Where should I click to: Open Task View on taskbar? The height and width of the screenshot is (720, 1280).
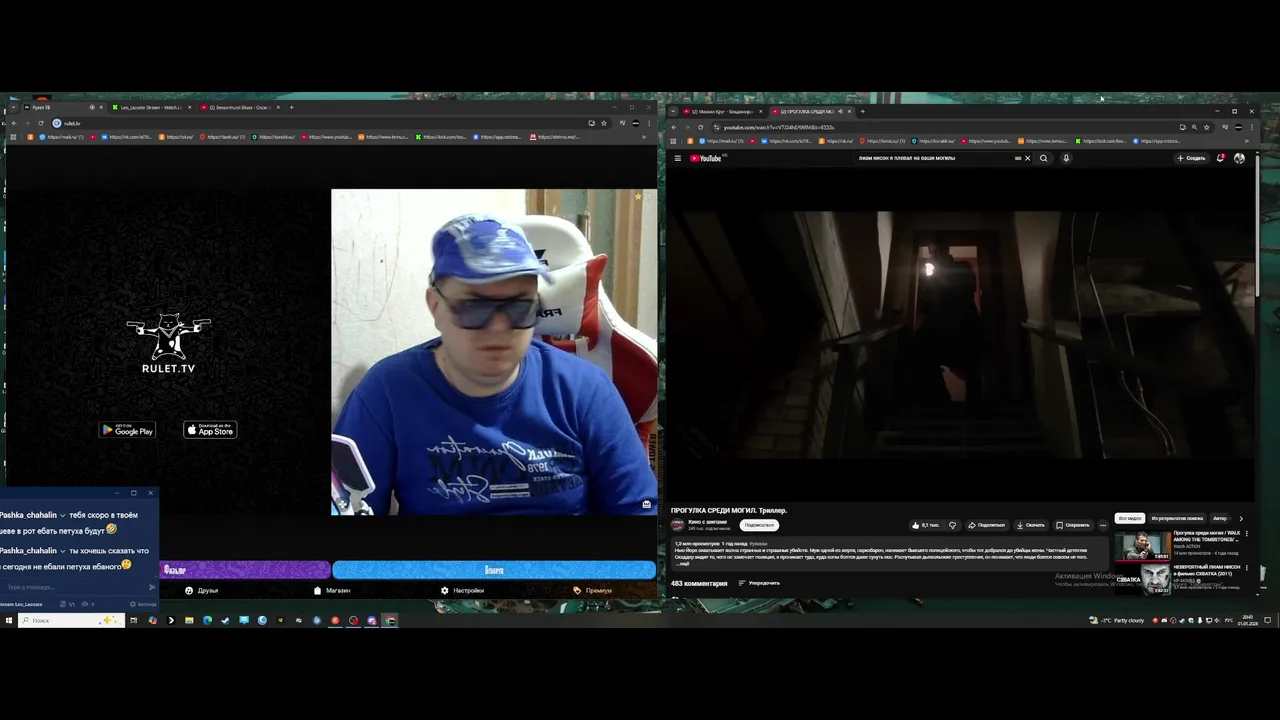pyautogui.click(x=133, y=620)
